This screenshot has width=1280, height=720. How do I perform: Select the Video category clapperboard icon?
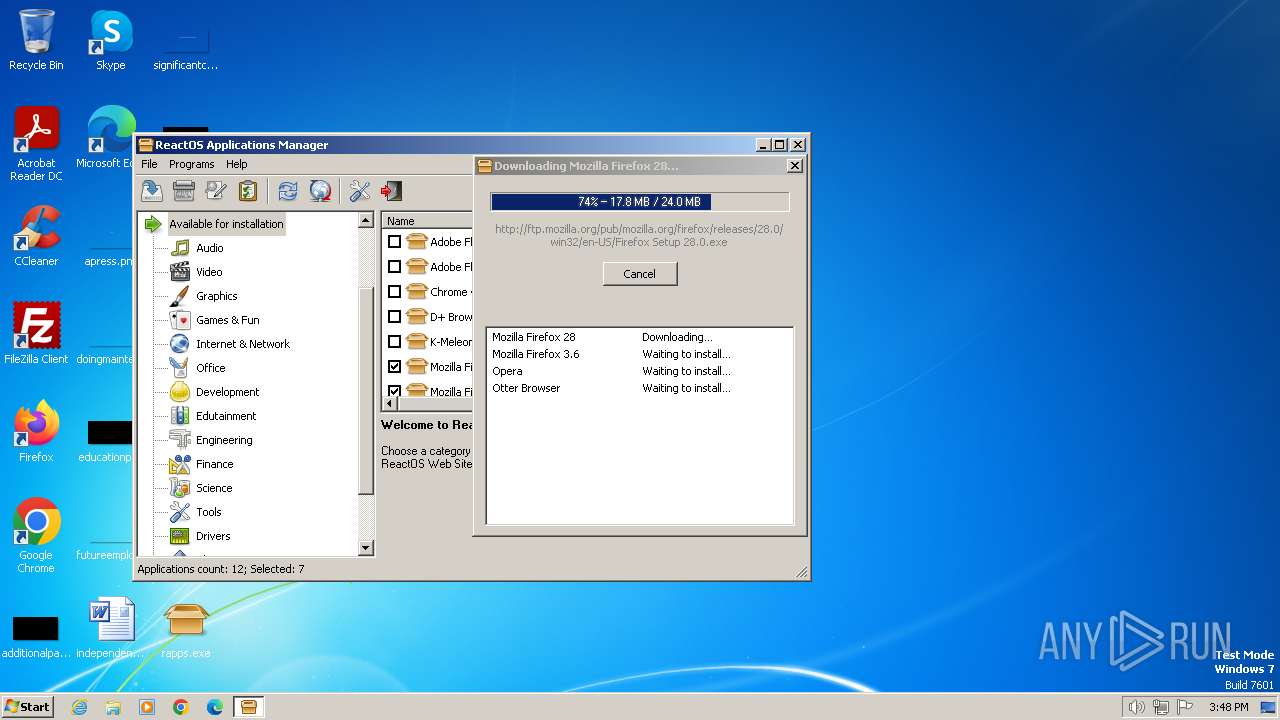(180, 272)
